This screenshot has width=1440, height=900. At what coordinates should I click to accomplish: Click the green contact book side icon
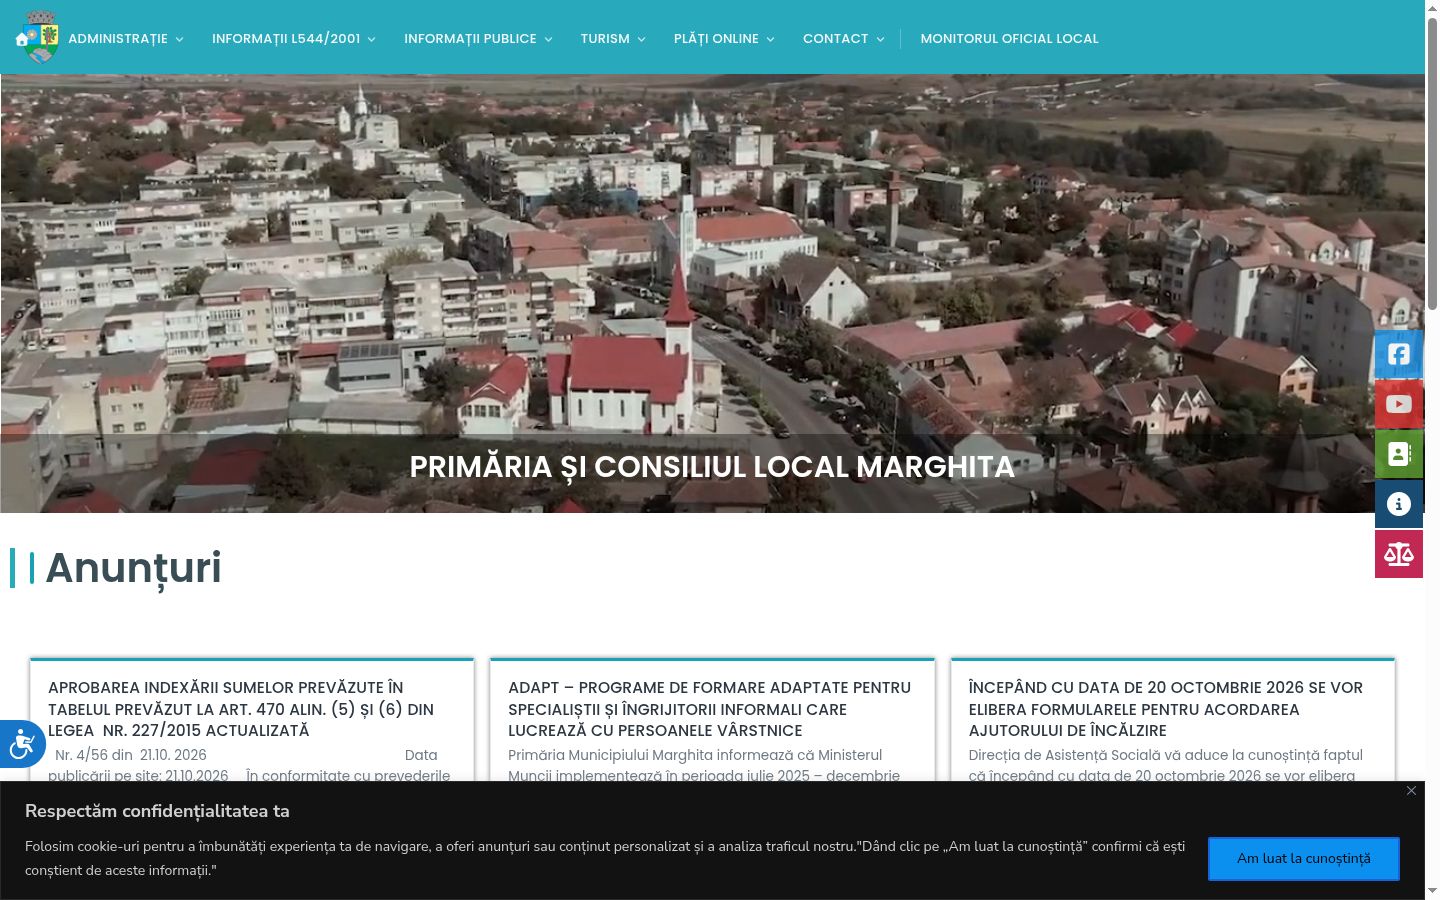coord(1399,454)
